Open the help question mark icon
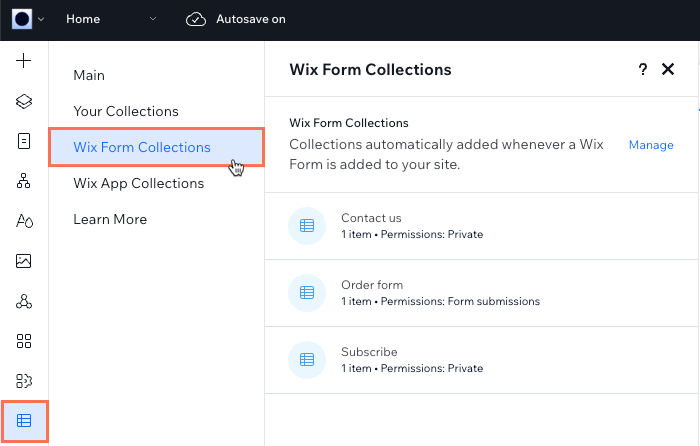 642,69
